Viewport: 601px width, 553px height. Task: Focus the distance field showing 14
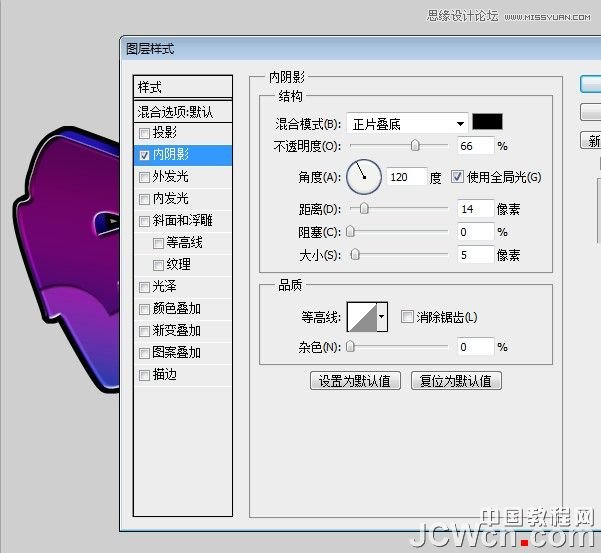point(476,209)
